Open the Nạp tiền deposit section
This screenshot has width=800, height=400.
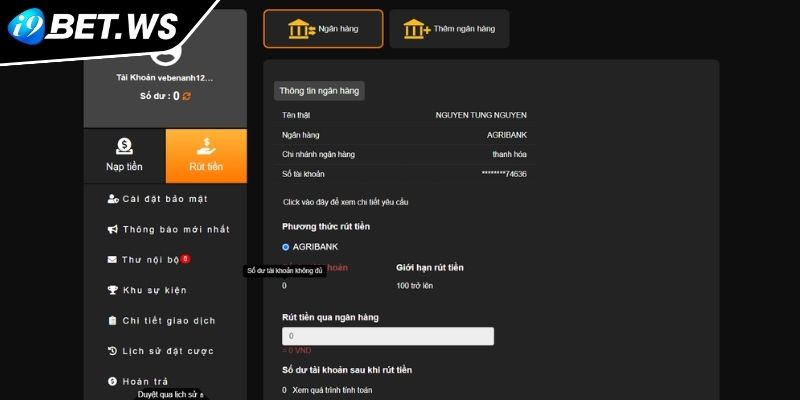pos(124,156)
